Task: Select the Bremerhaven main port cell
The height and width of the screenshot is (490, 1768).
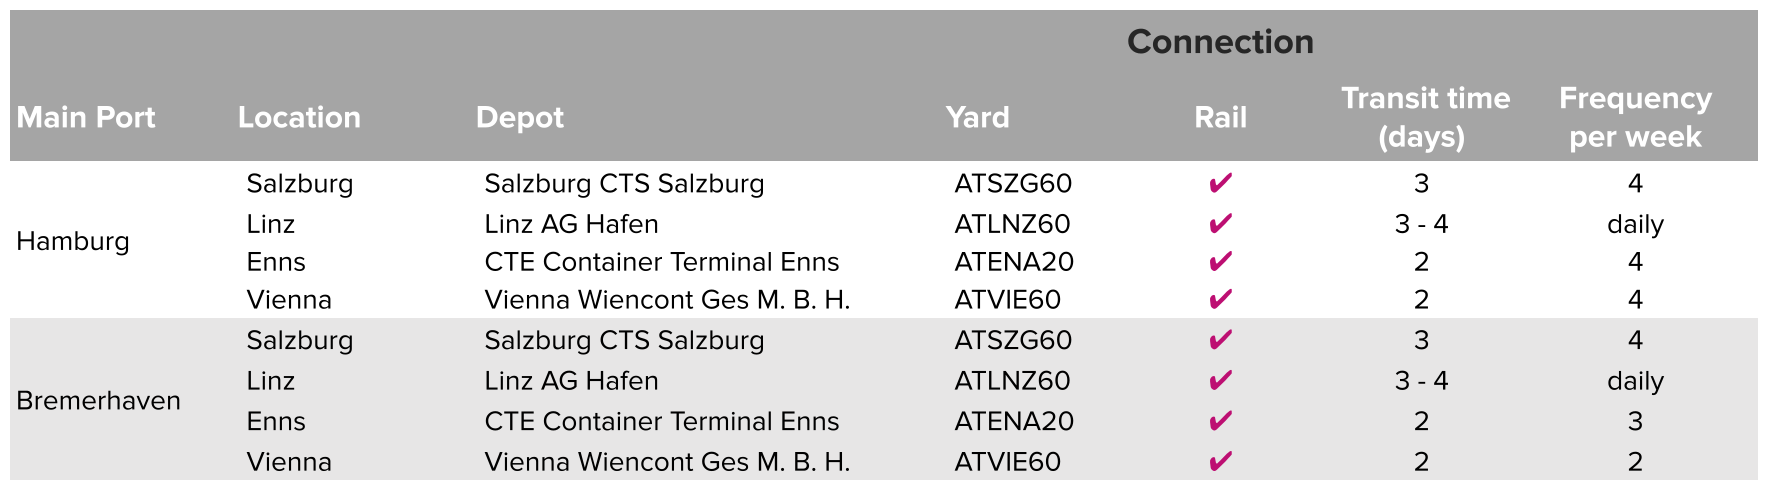Action: (98, 401)
